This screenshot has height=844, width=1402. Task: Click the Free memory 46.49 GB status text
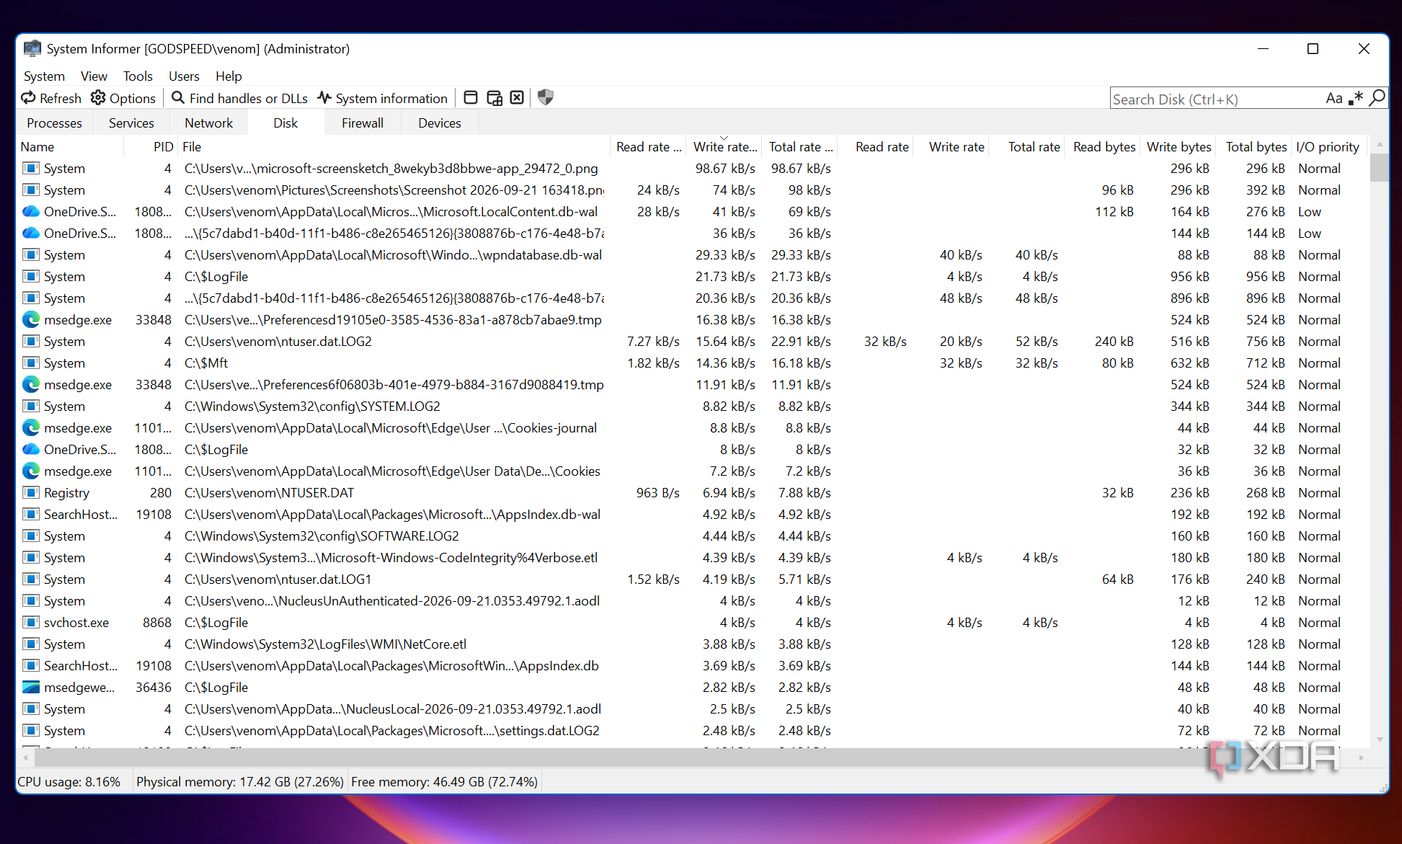[445, 782]
